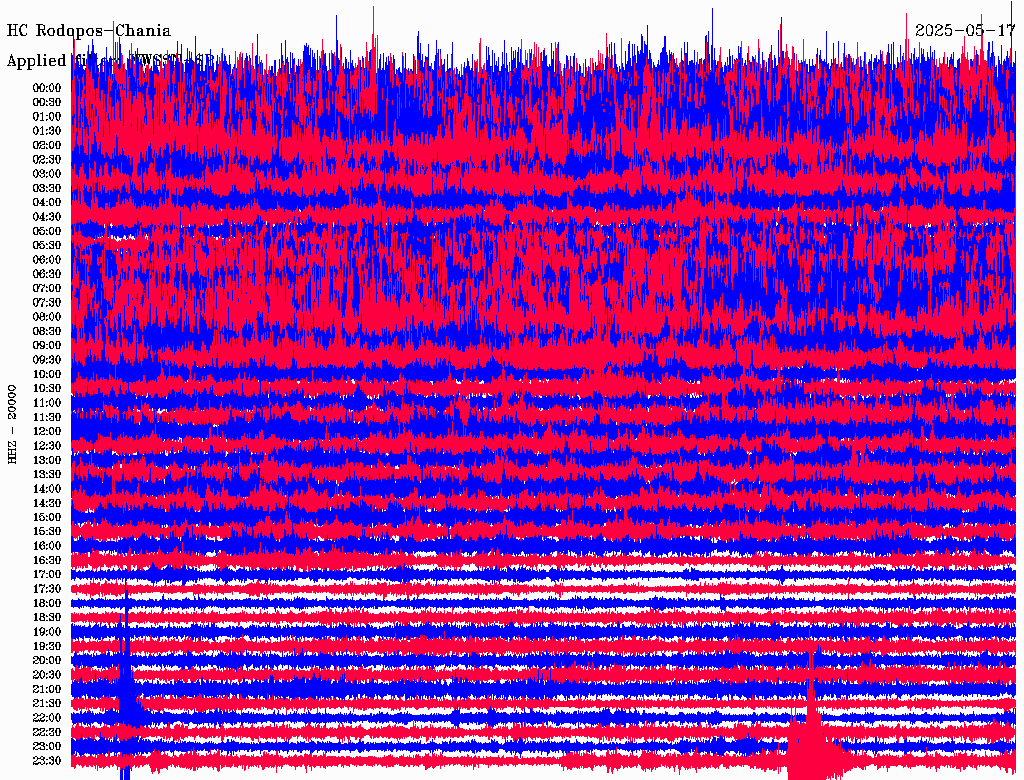This screenshot has height=780, width=1024.
Task: Select the 23:30 time label
Action: tap(47, 761)
